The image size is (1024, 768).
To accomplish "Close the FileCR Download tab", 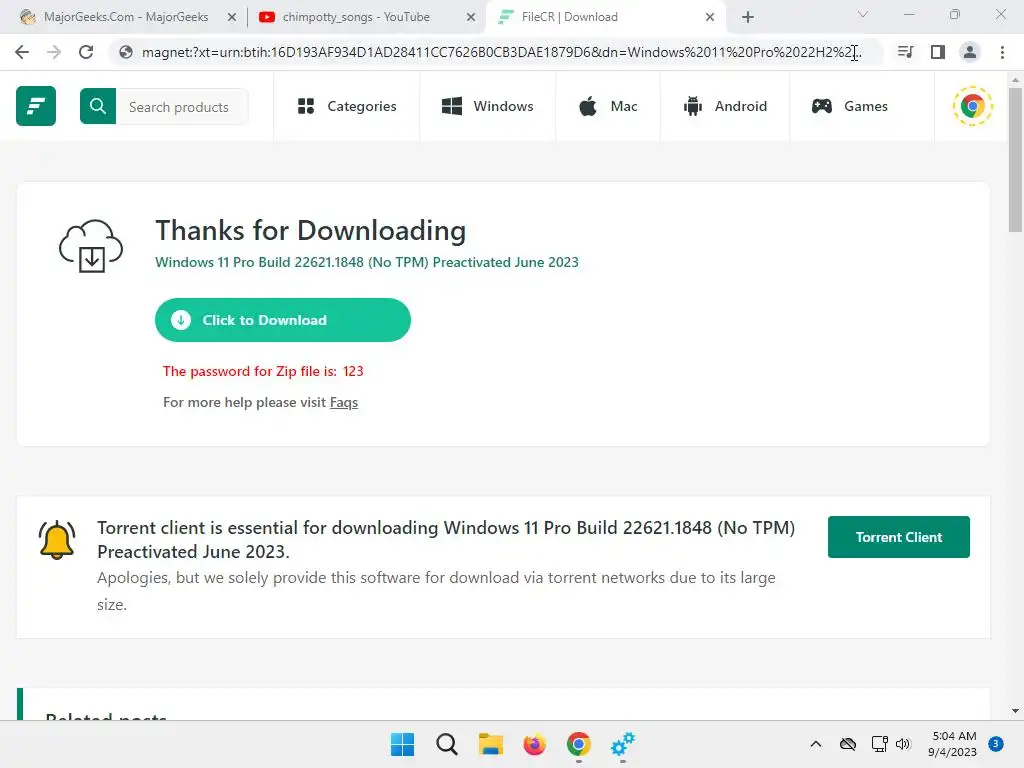I will point(710,18).
